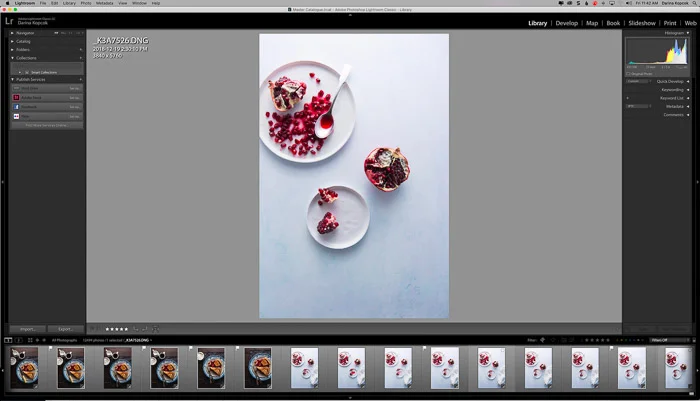Select the leftmost filmstrip thumbnail
The image size is (700, 401).
24,368
